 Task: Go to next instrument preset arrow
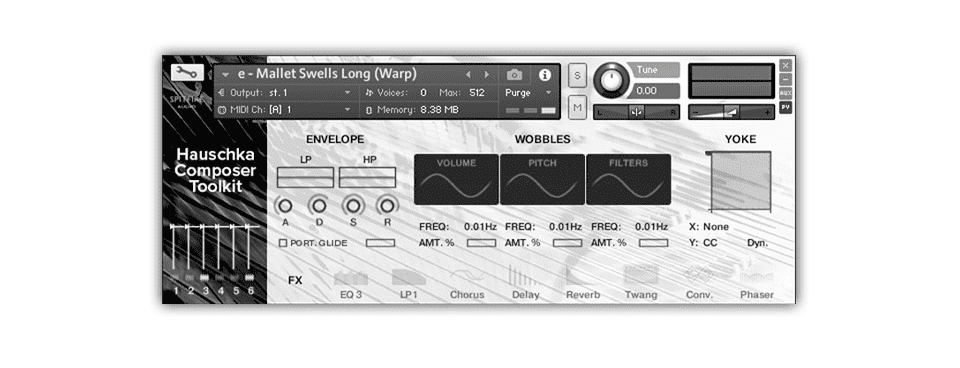click(487, 75)
